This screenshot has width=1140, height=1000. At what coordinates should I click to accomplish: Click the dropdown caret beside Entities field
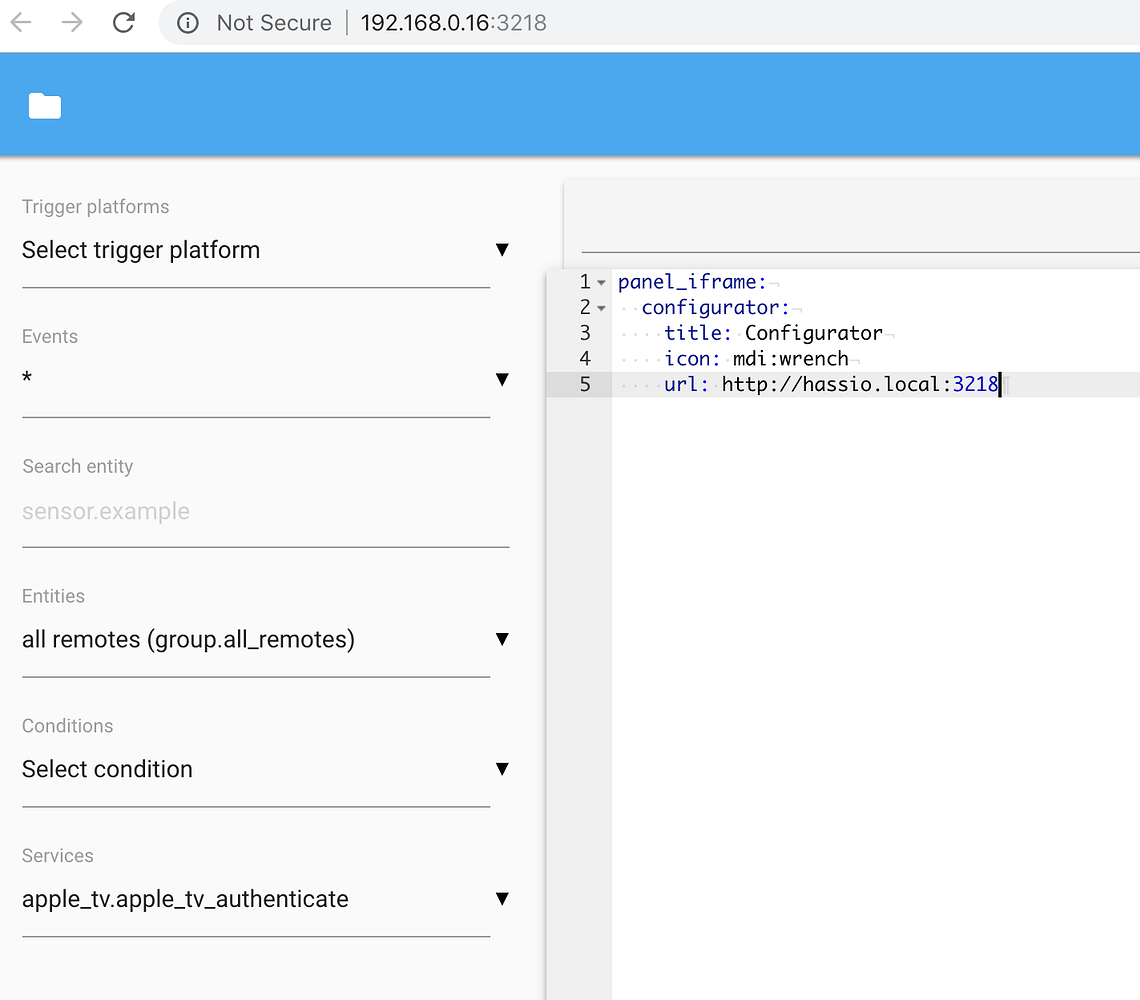(x=502, y=639)
